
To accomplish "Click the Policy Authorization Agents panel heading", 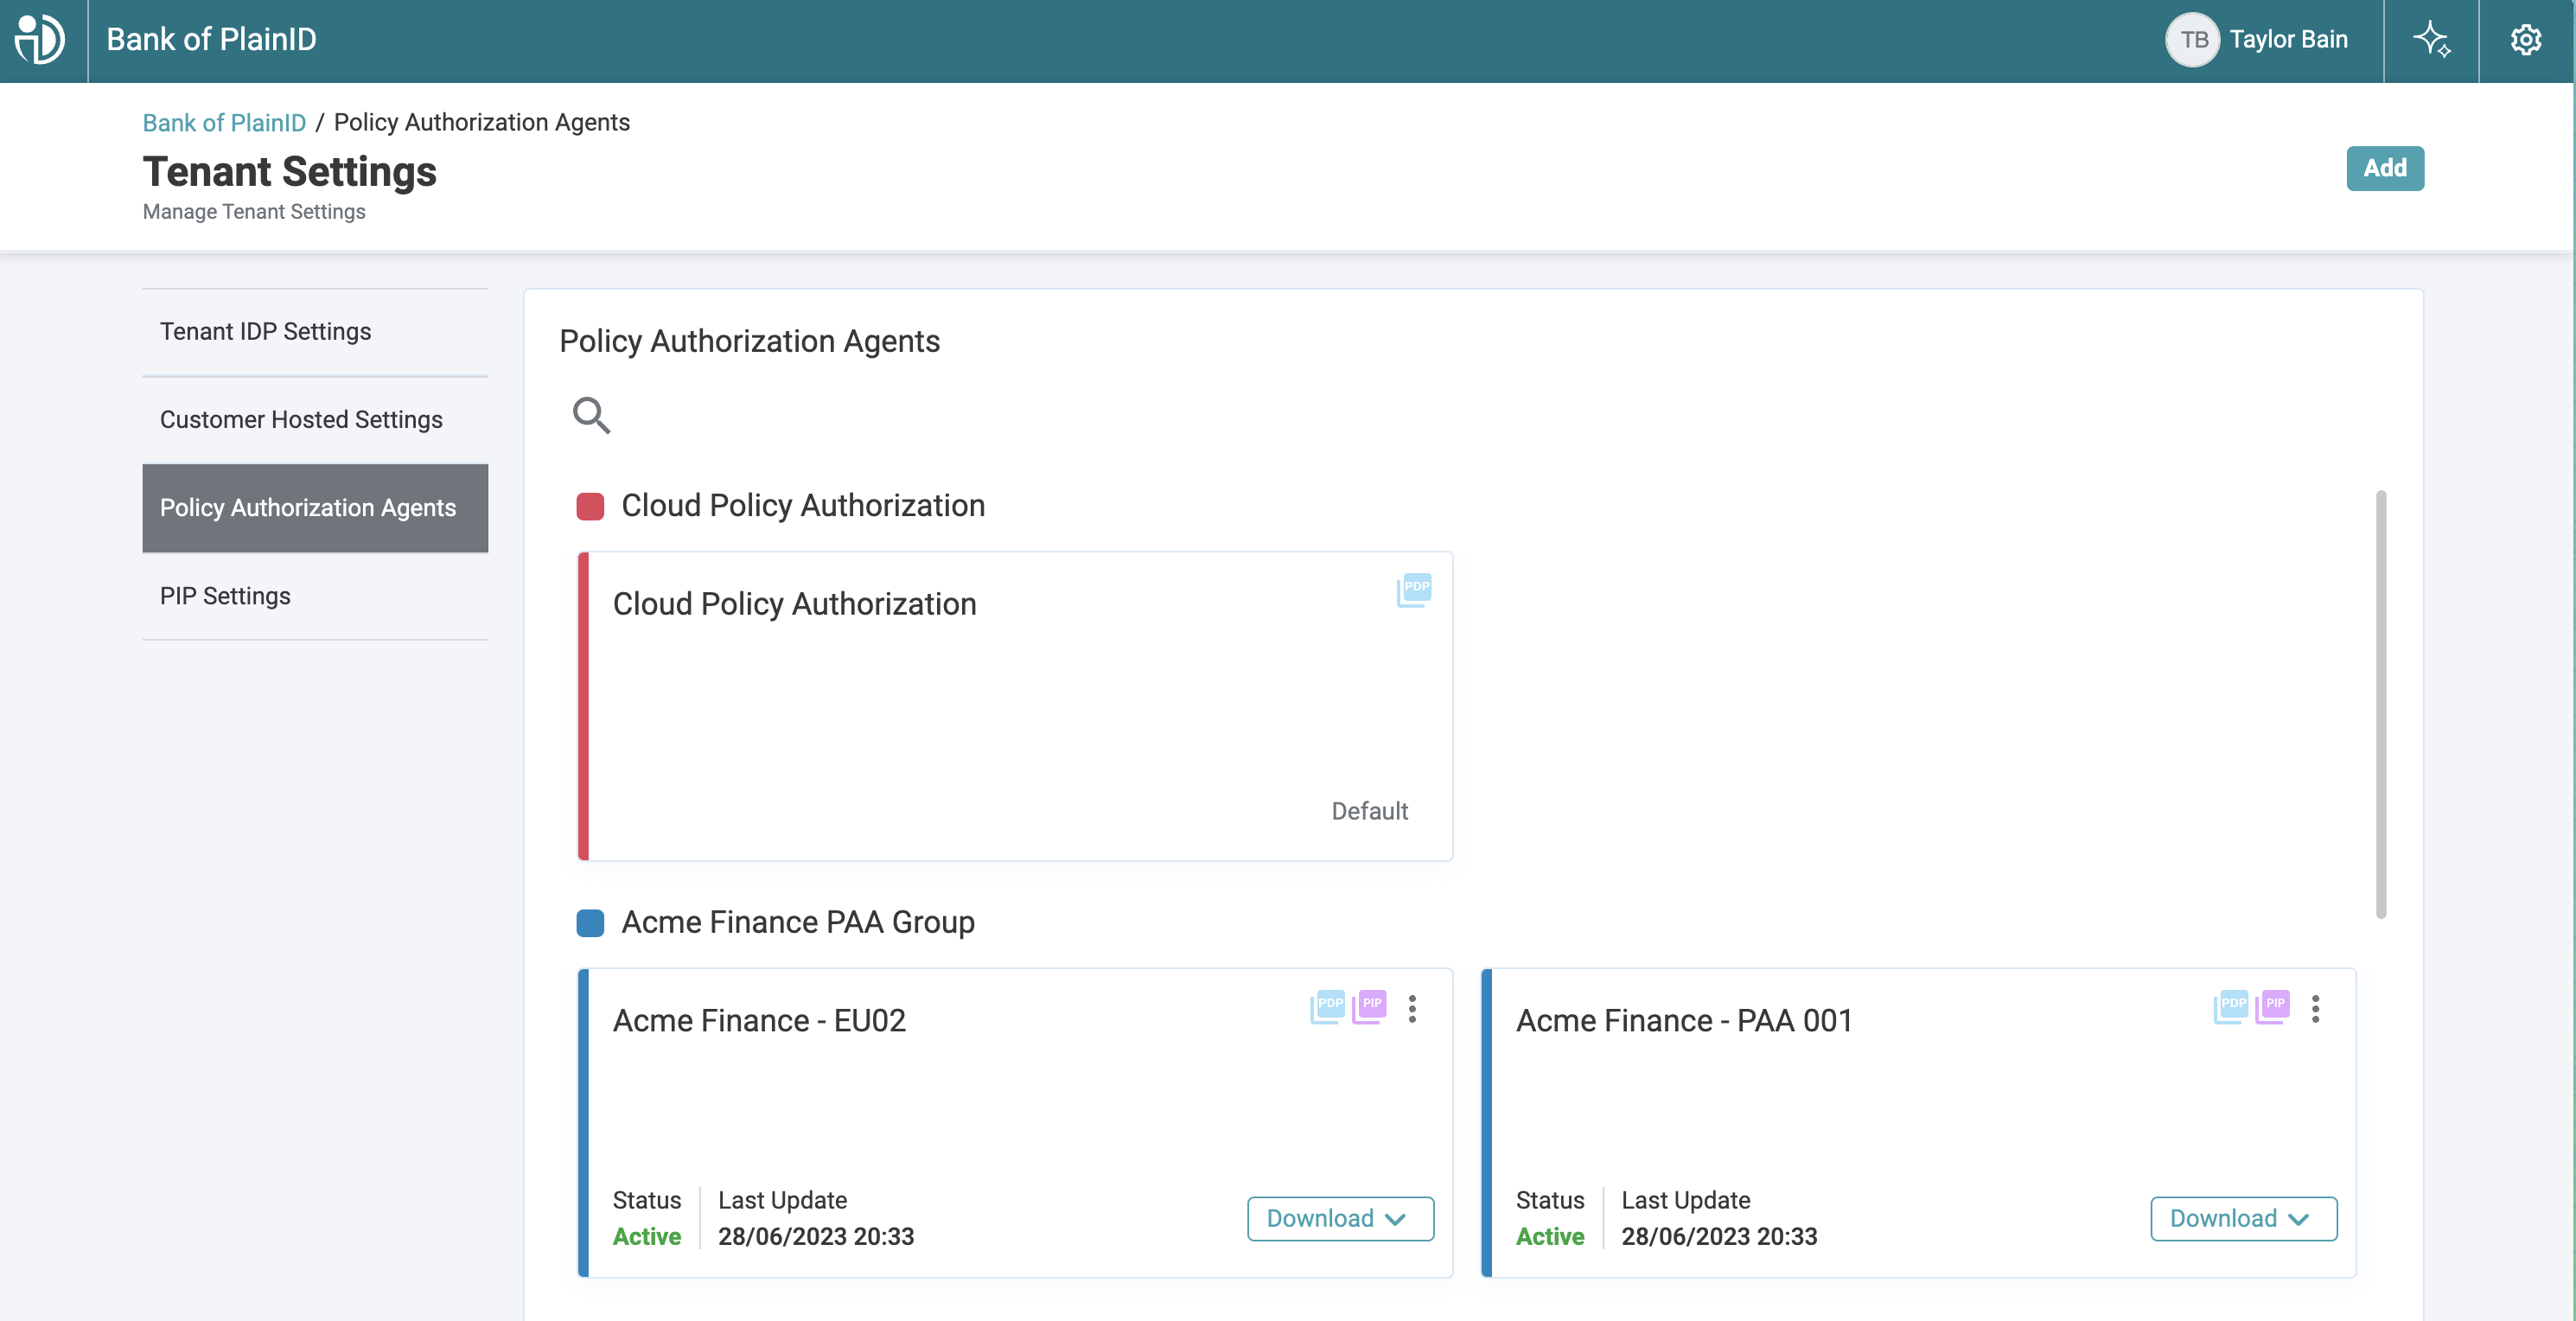I will 749,341.
